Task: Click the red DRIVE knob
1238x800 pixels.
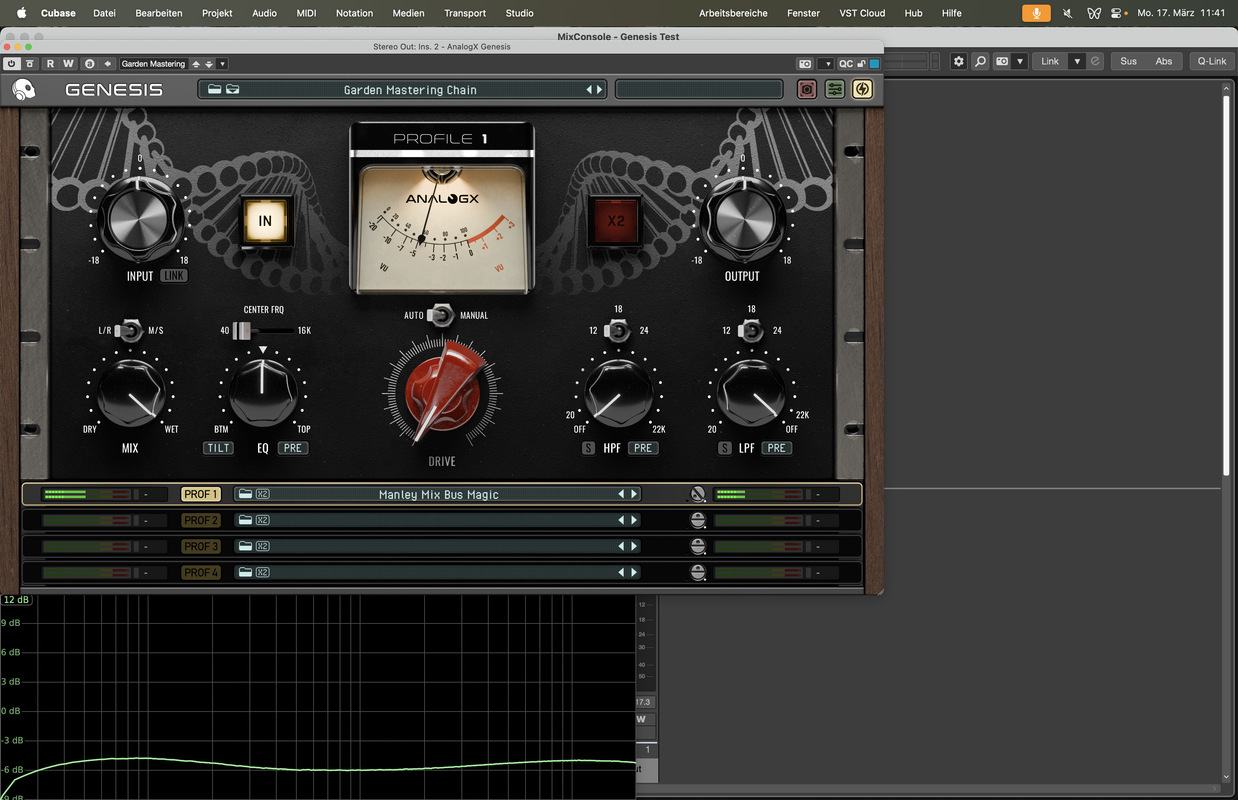Action: pyautogui.click(x=441, y=392)
